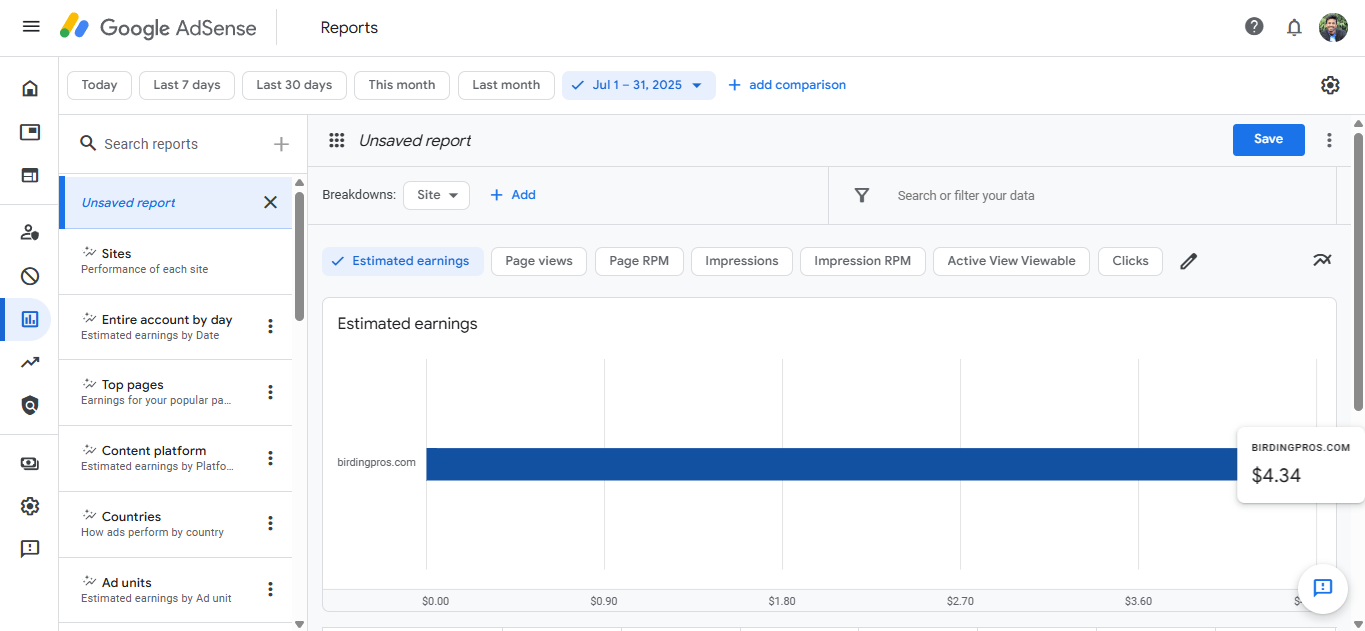Screen dimensions: 1365x631
Task: Select the Last 7 days range
Action: (x=187, y=85)
